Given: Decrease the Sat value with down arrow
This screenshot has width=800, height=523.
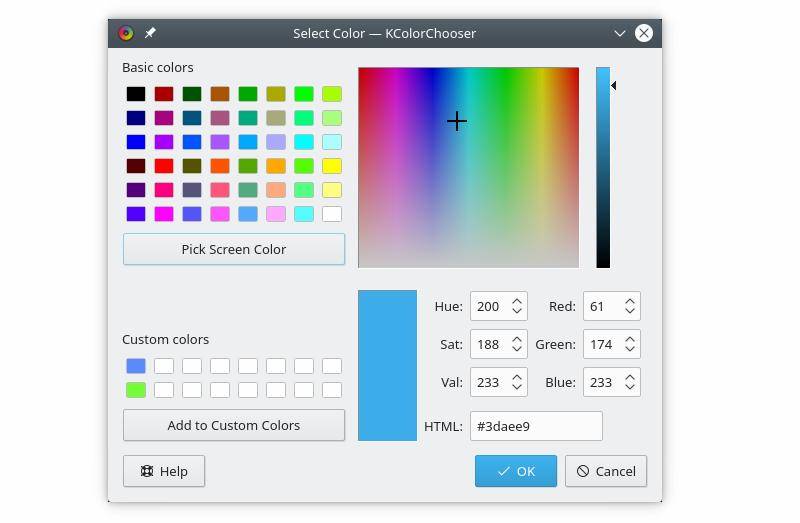Looking at the screenshot, I should (x=517, y=349).
